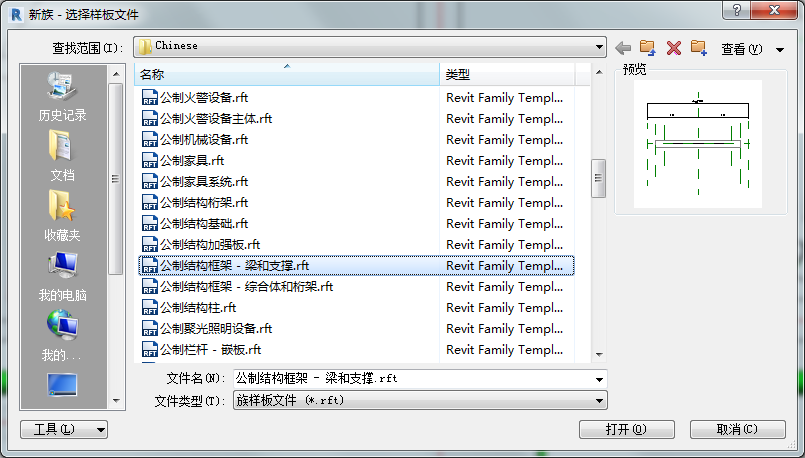Click type cell of 公制家具.rft row
The height and width of the screenshot is (458, 805).
coord(505,161)
